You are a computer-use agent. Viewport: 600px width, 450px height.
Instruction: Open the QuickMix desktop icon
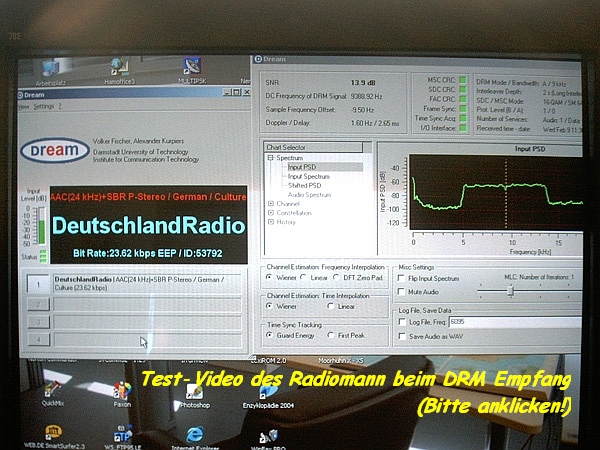(x=52, y=392)
